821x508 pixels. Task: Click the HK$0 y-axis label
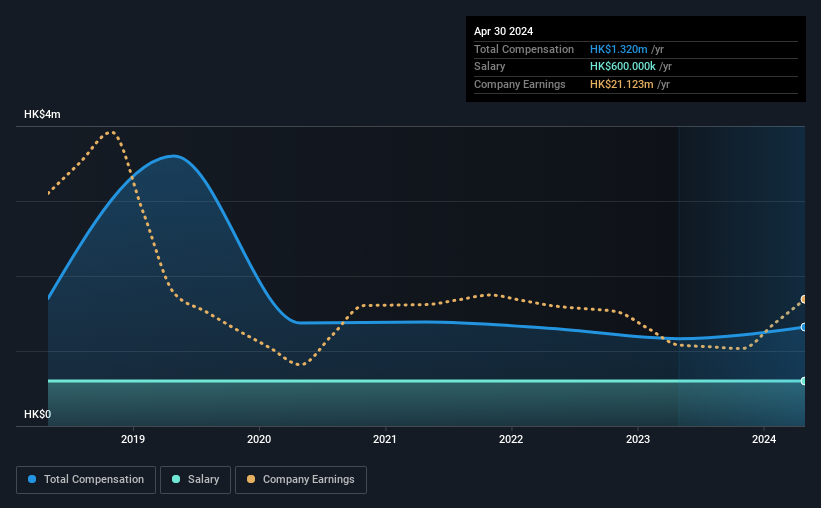(38, 414)
